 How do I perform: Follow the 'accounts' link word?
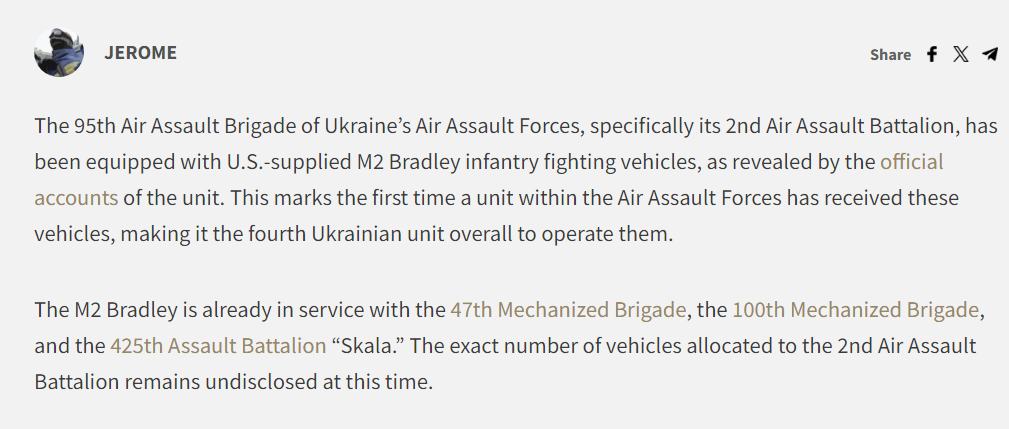(x=76, y=197)
